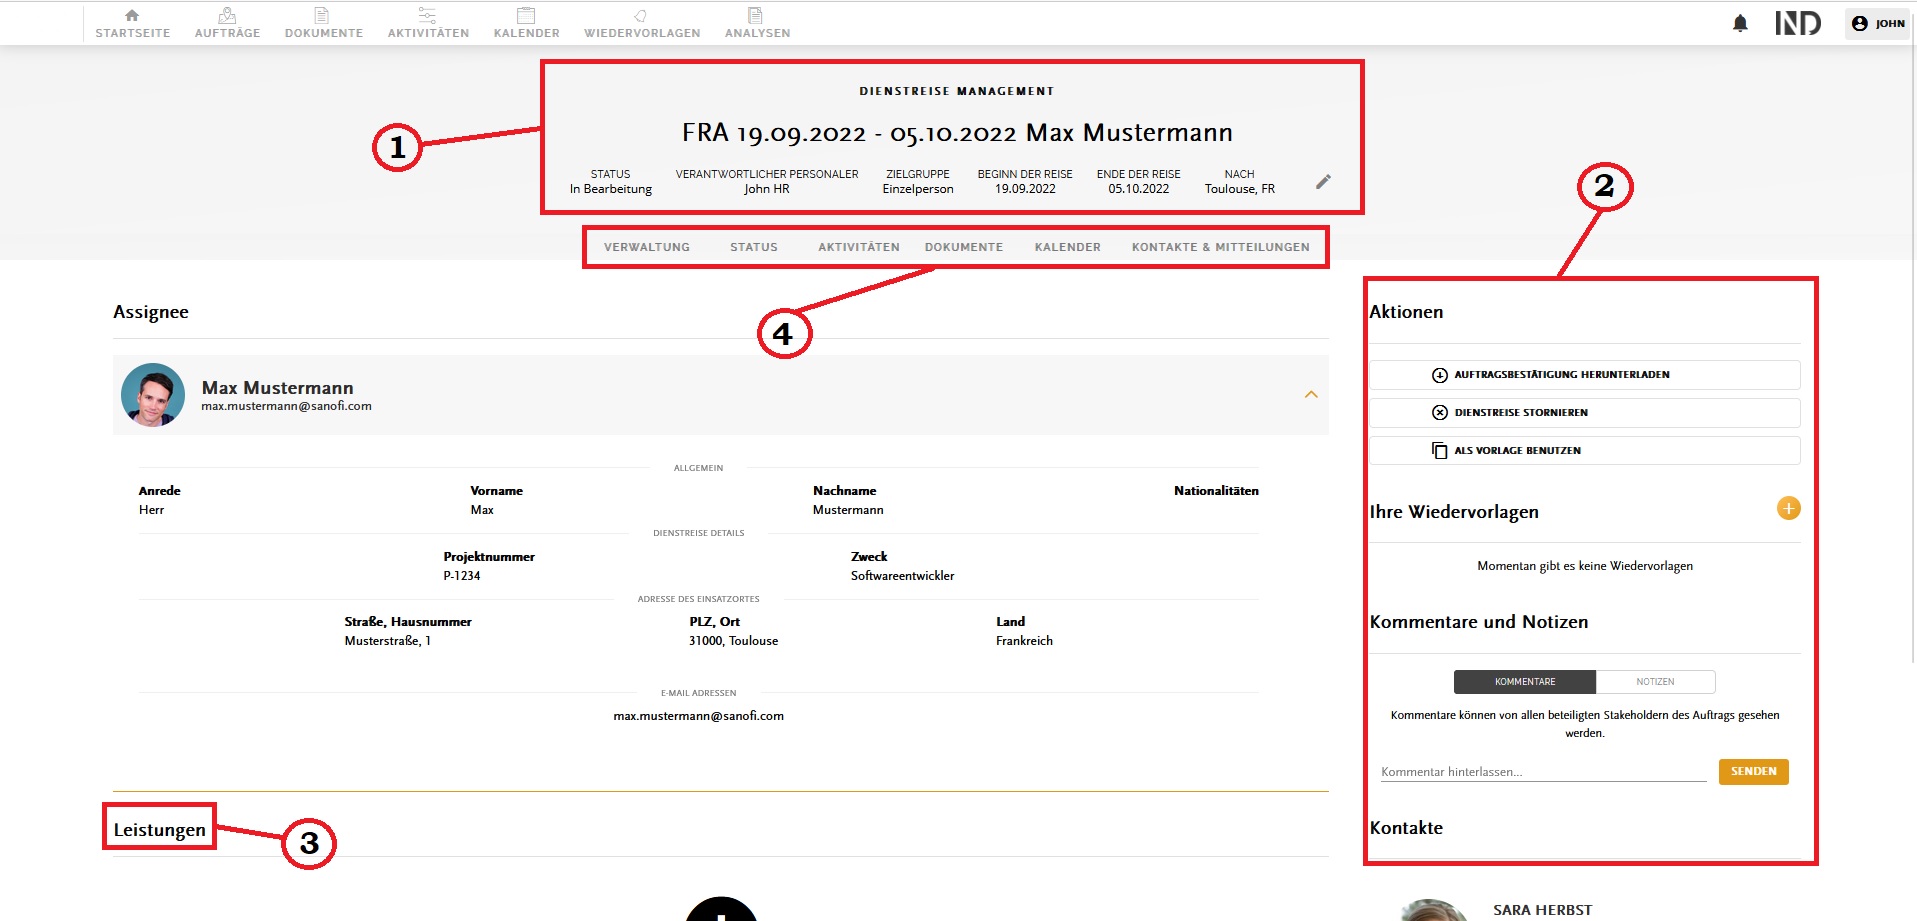Collapse the Max Mustermann assignee panel
Viewport: 1917px width, 921px height.
[x=1311, y=395]
